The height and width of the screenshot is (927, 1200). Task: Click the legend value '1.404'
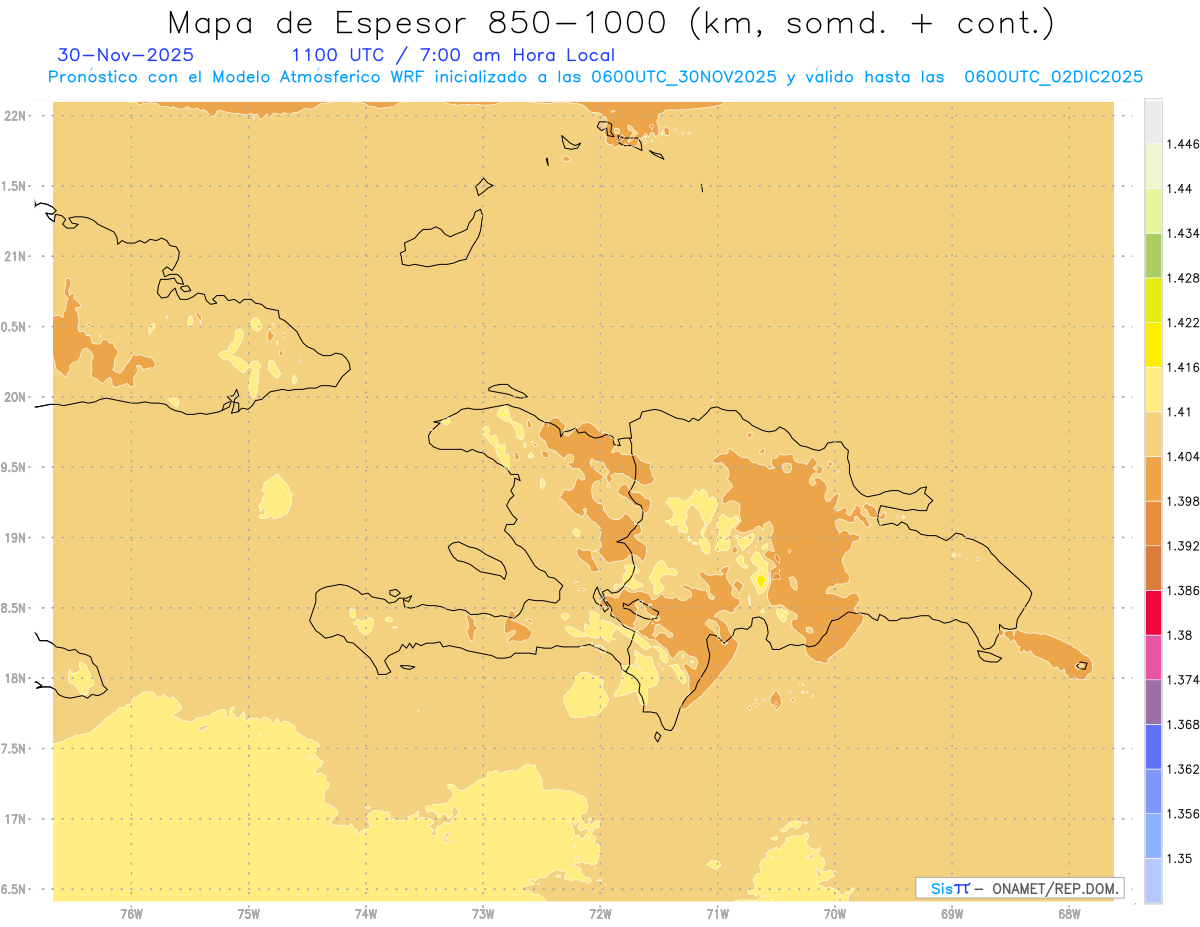pyautogui.click(x=1183, y=456)
